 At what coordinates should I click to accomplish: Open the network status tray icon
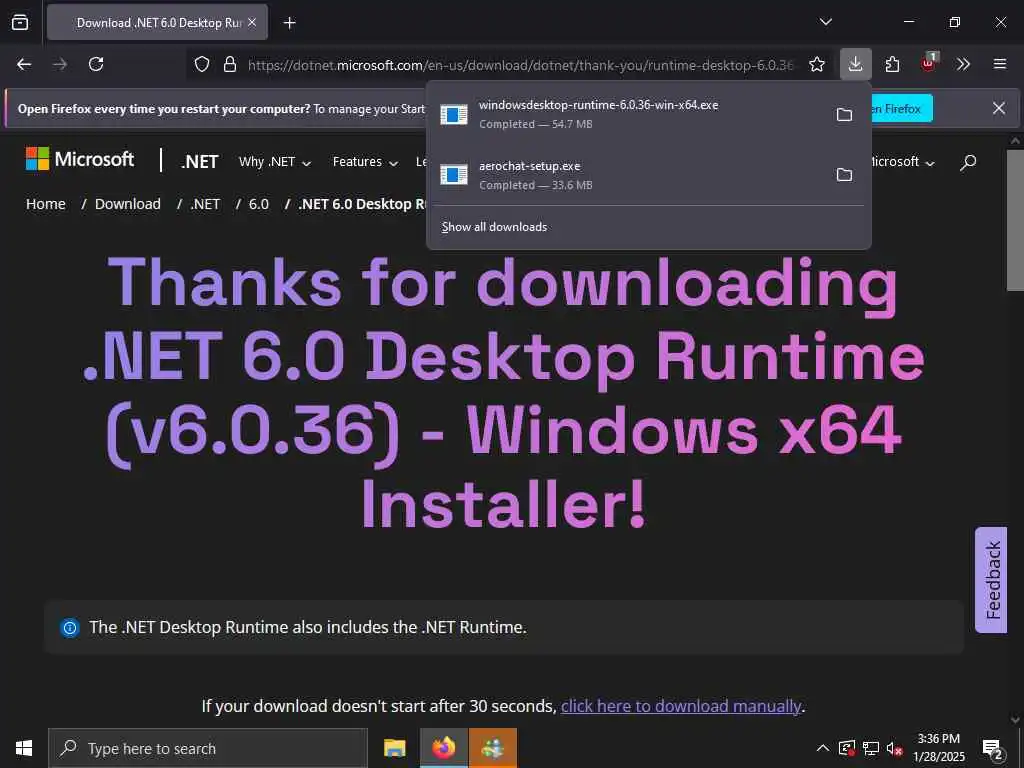[871, 748]
